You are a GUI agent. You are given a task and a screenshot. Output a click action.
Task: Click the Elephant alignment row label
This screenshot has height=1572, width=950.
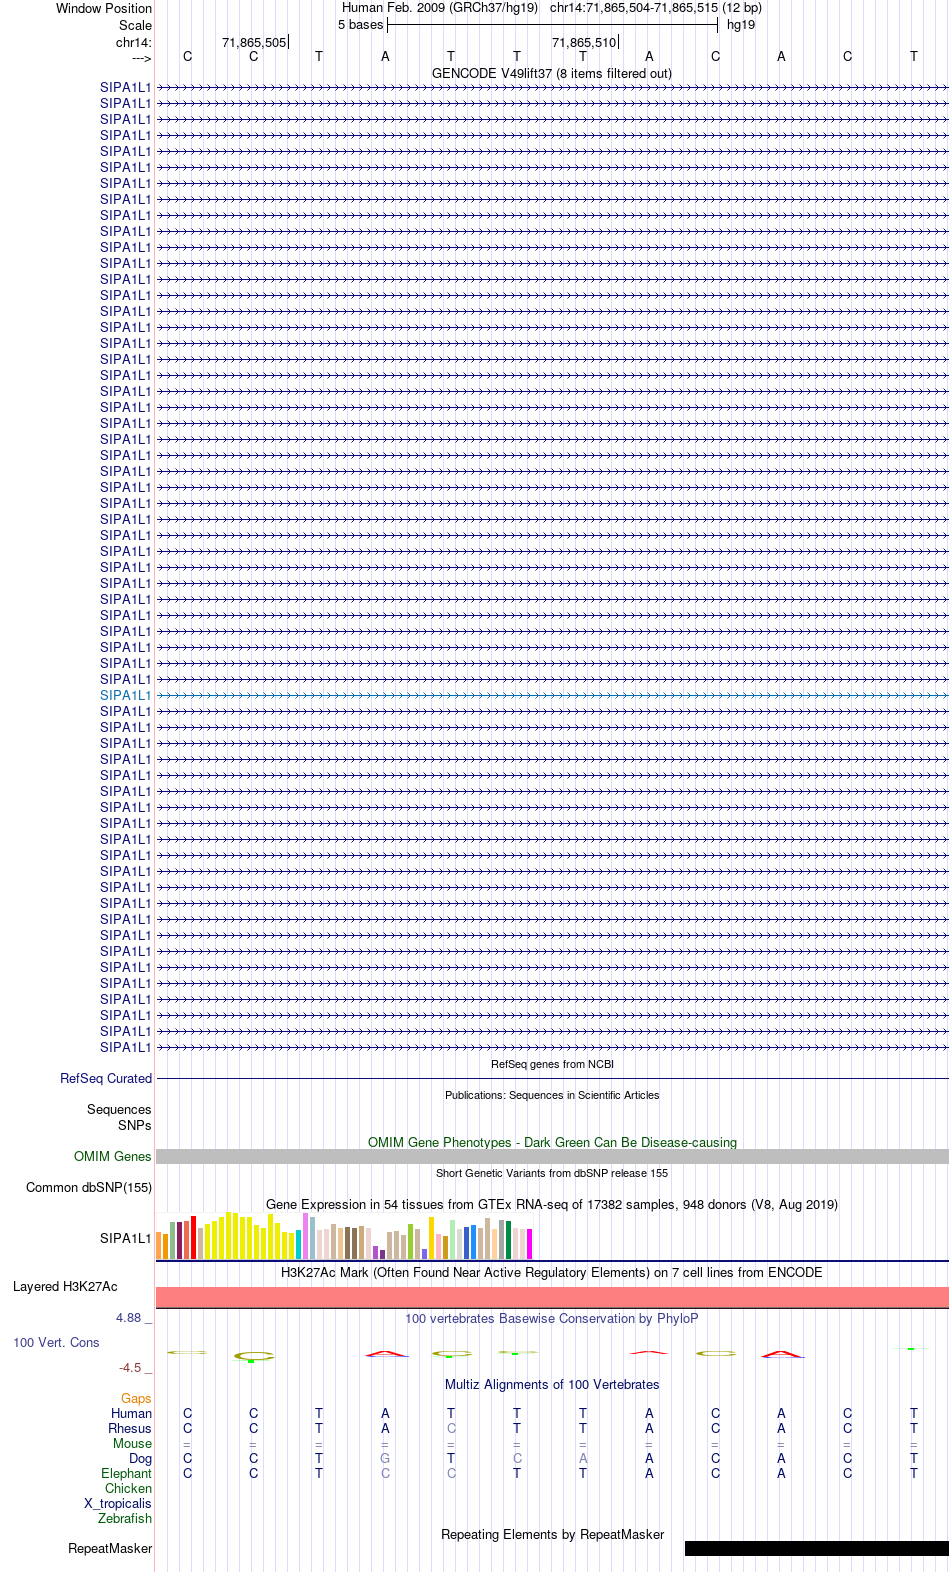126,1473
